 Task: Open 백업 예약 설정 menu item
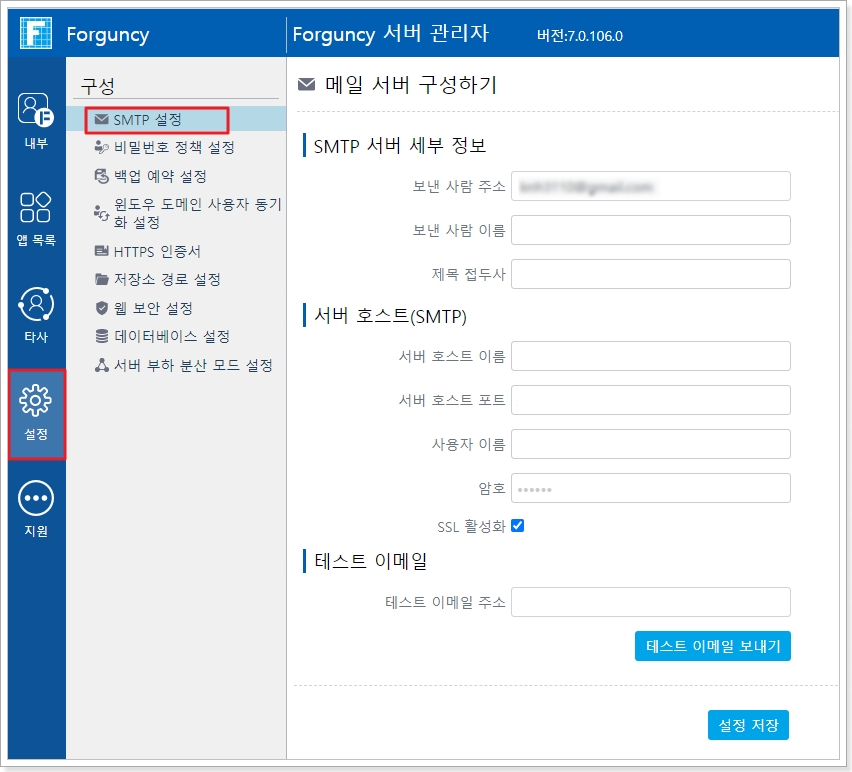[160, 177]
